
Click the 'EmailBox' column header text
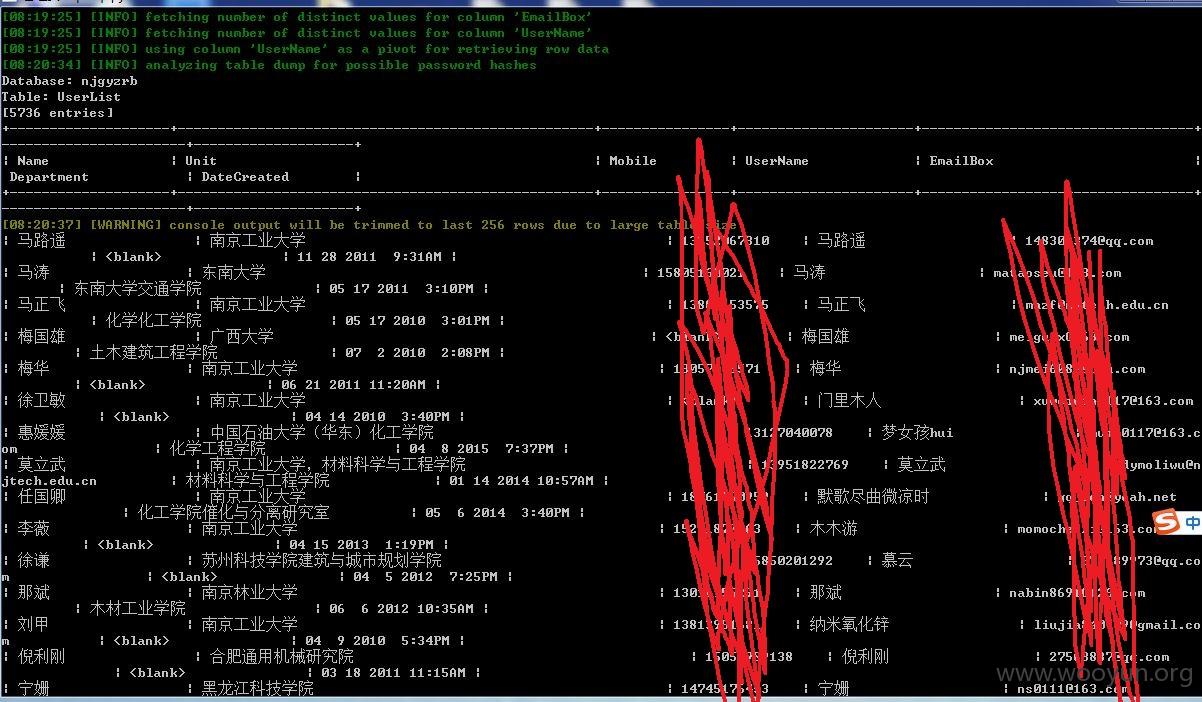[961, 161]
